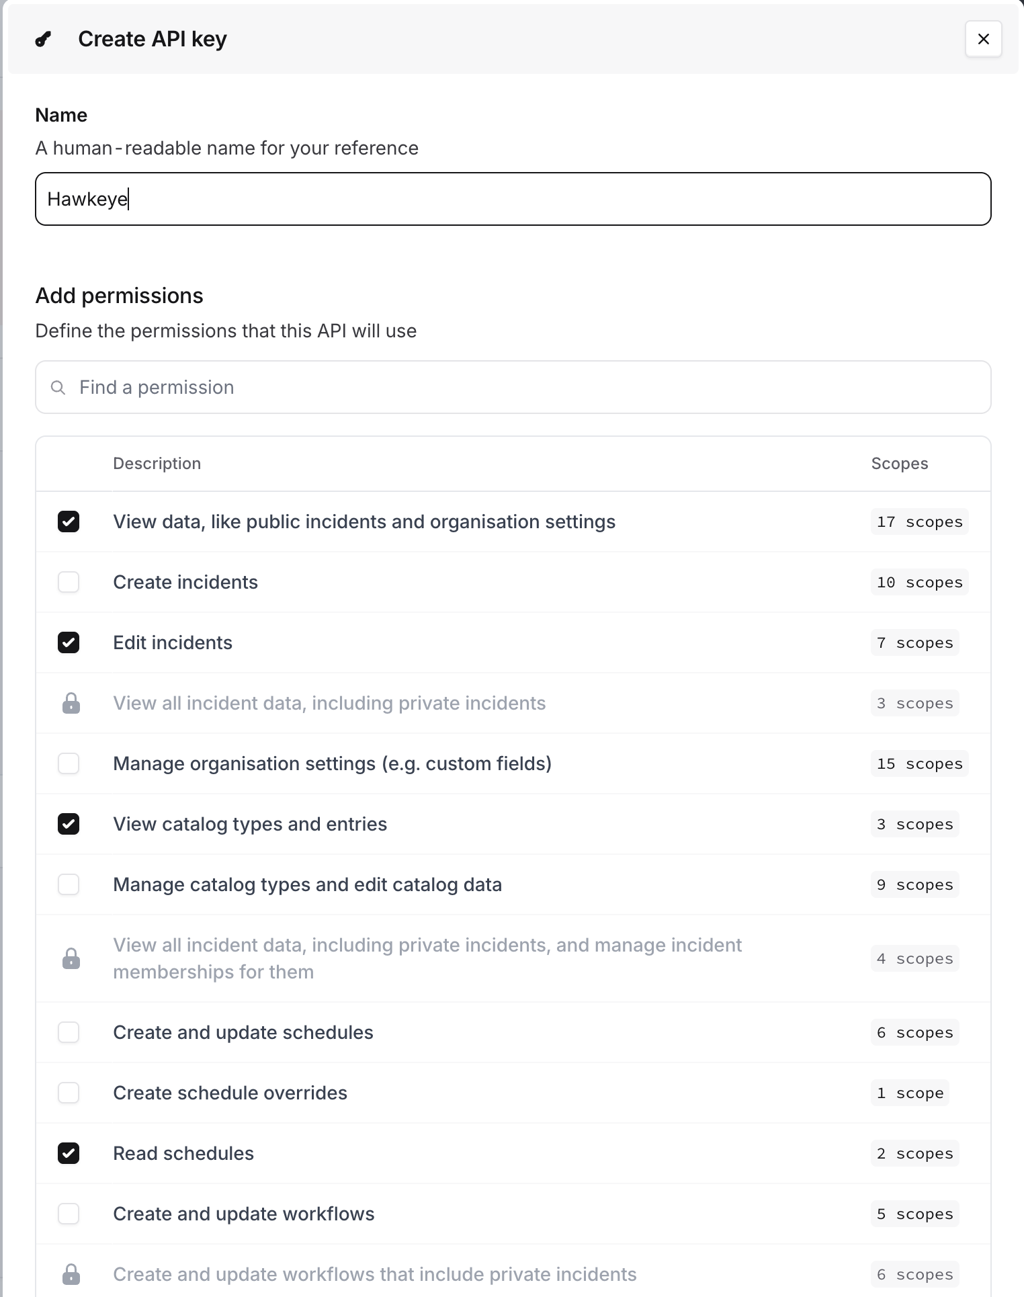This screenshot has height=1297, width=1024.
Task: Click the "10 scopes" badge beside Create incidents
Action: [x=918, y=582]
